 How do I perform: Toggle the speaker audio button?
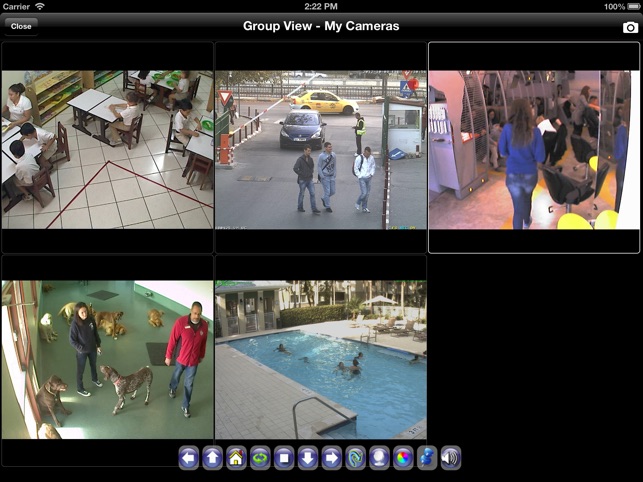point(450,458)
